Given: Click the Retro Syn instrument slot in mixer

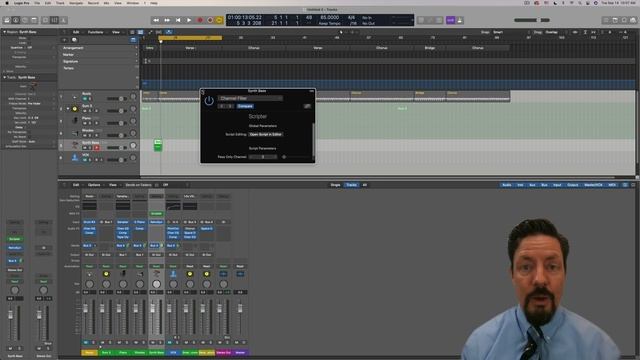Looking at the screenshot, I should pos(156,222).
